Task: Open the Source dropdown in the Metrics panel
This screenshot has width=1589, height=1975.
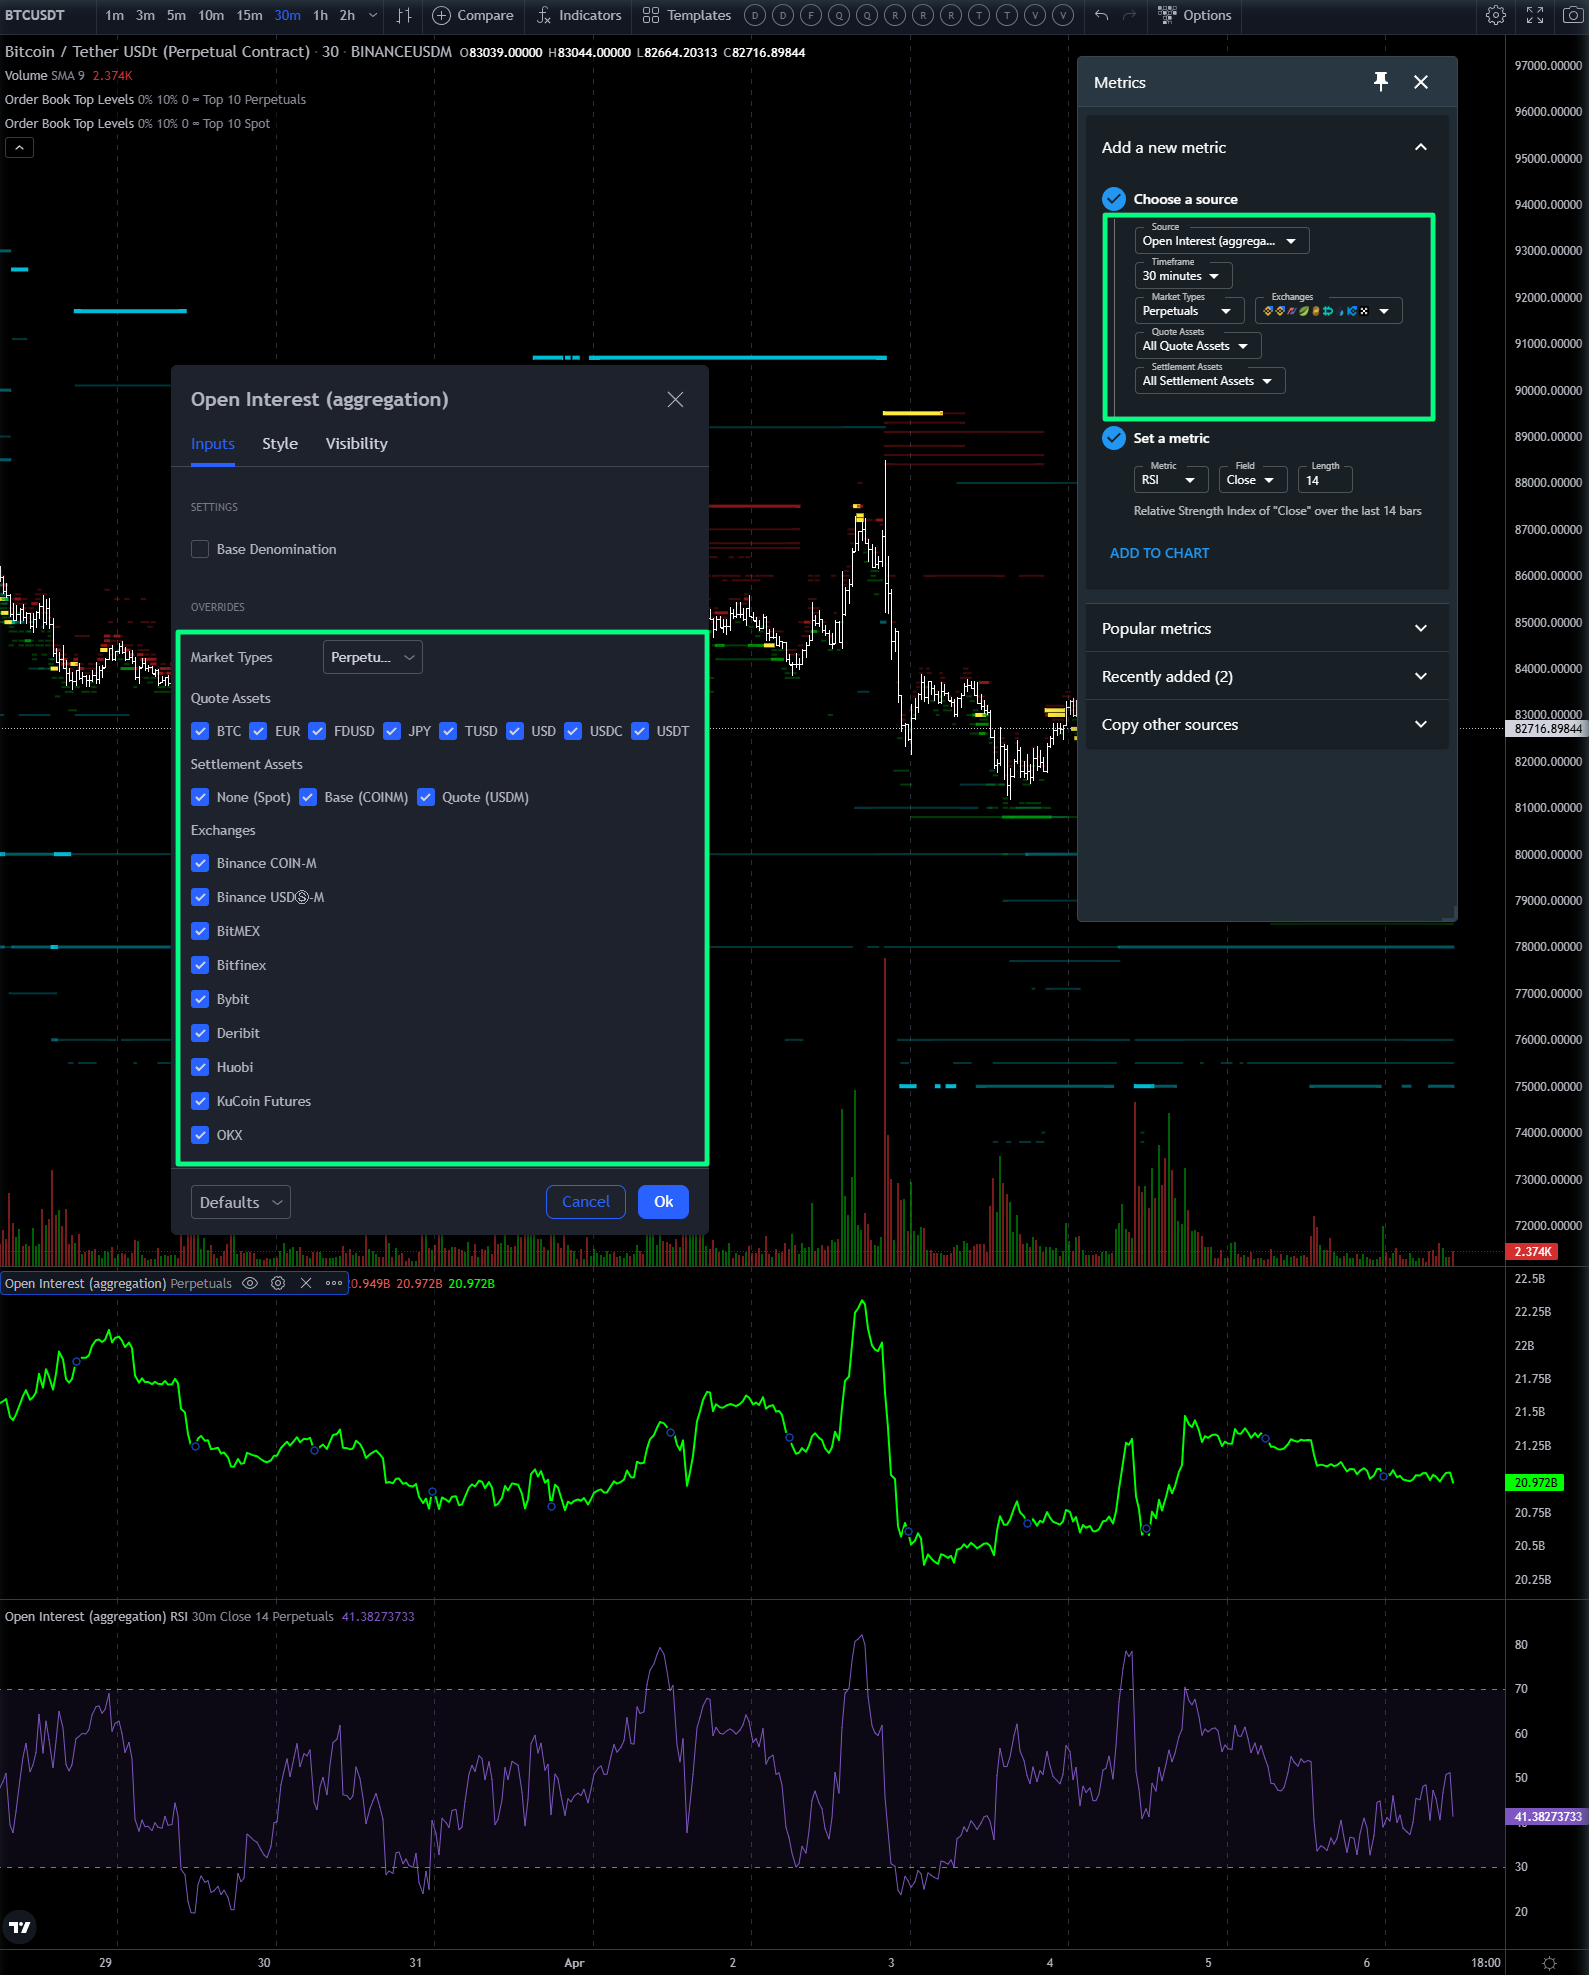Action: 1221,241
